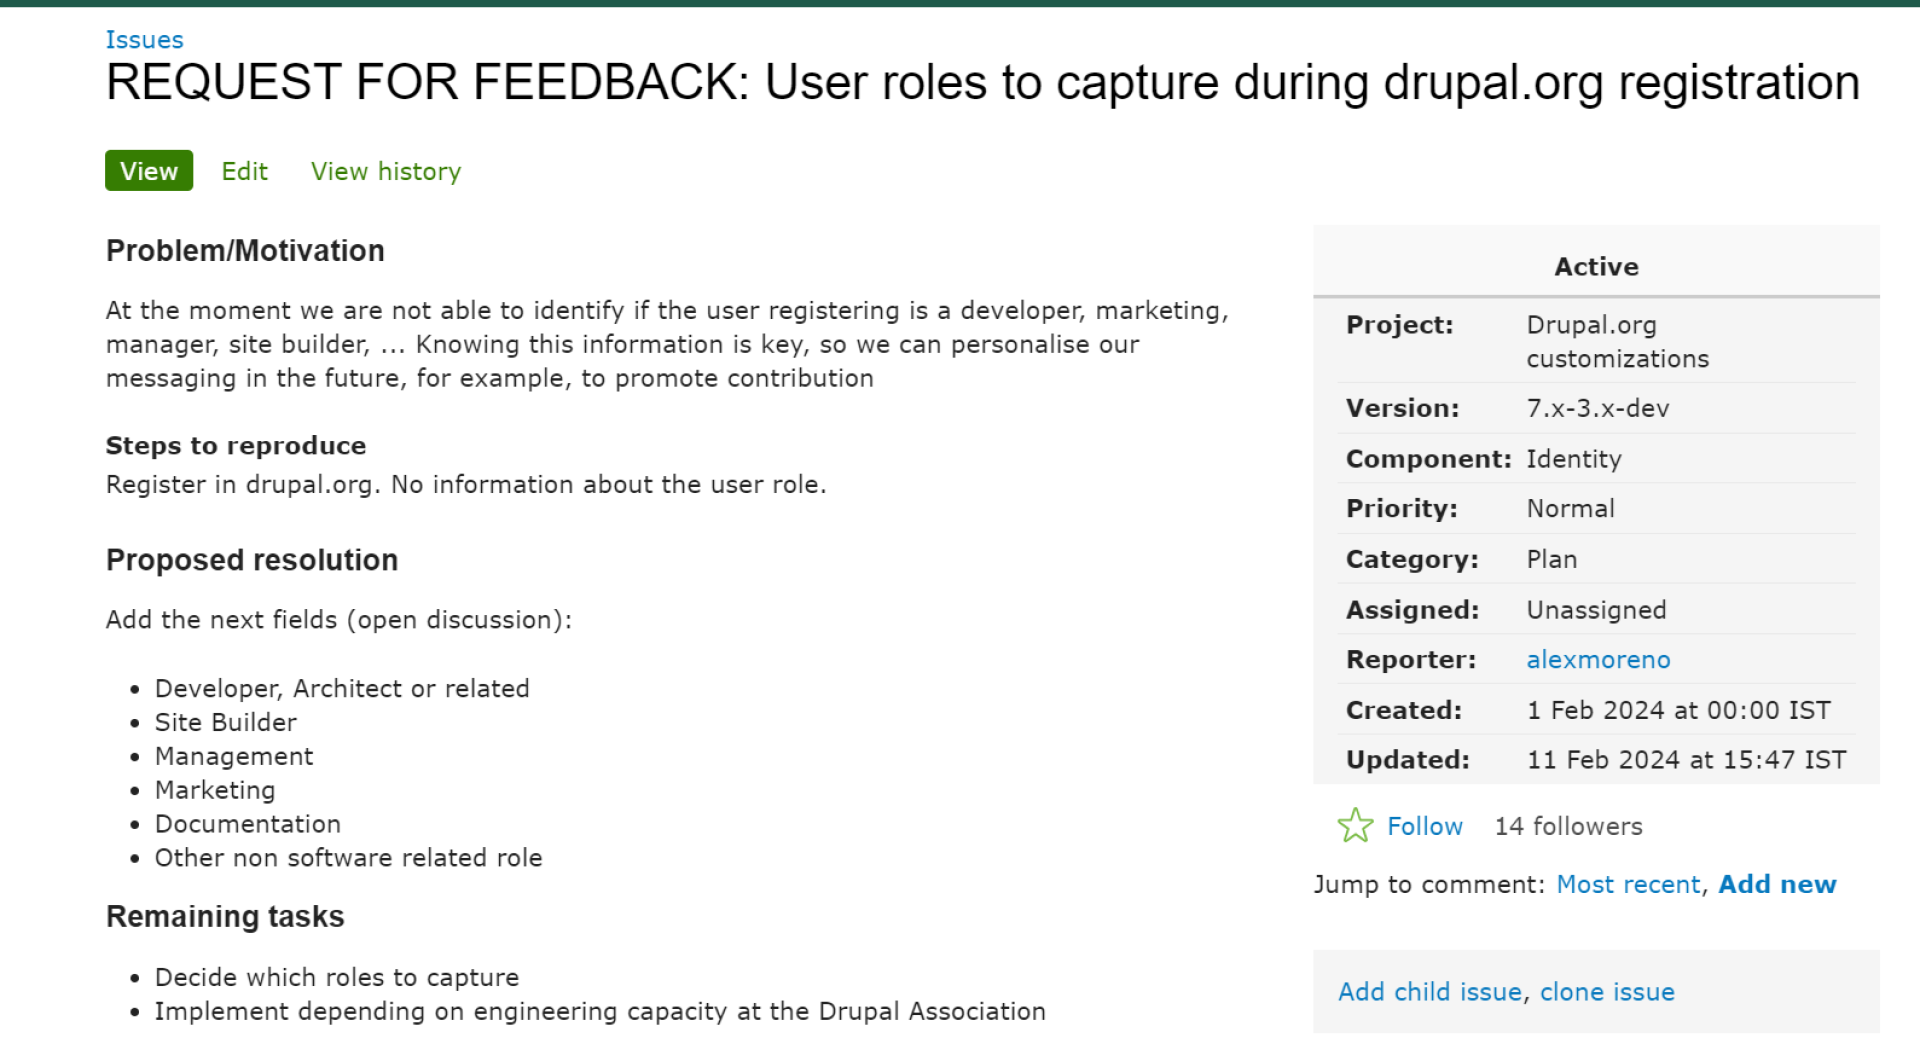Click the clone issue link
The height and width of the screenshot is (1038, 1920).
[x=1607, y=991]
